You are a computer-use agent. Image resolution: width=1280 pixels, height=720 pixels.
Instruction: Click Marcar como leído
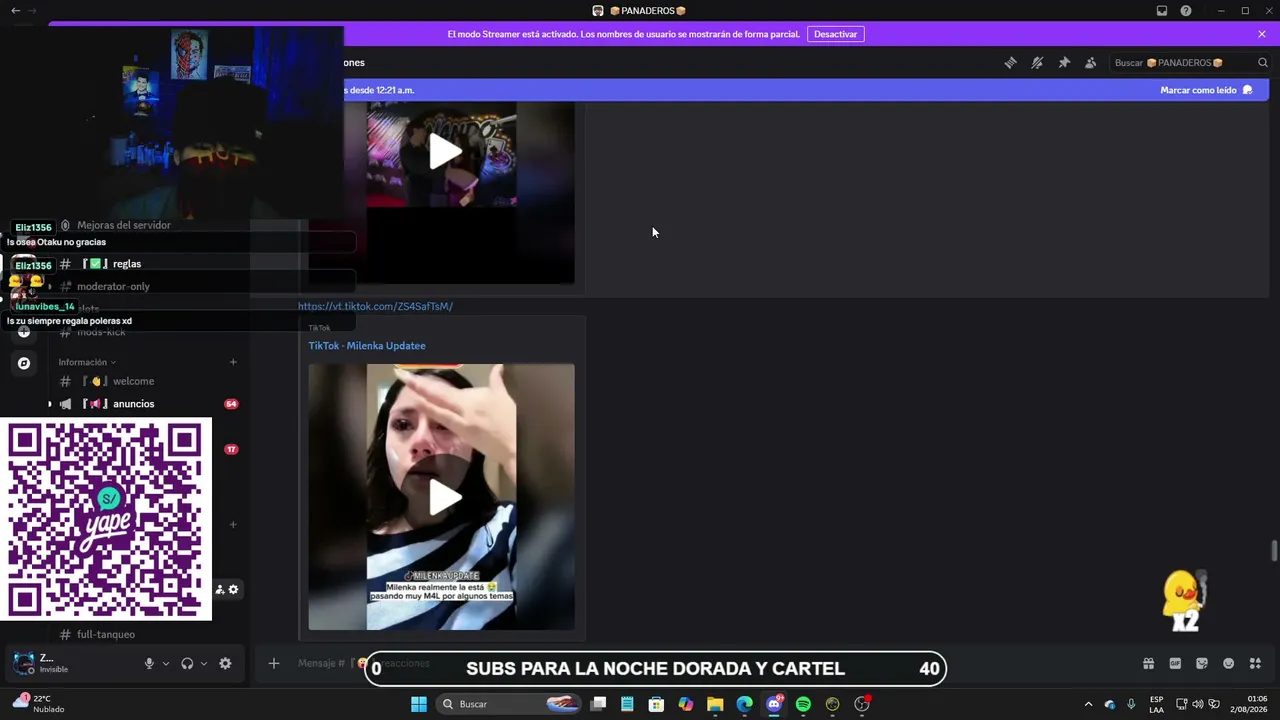[1206, 90]
